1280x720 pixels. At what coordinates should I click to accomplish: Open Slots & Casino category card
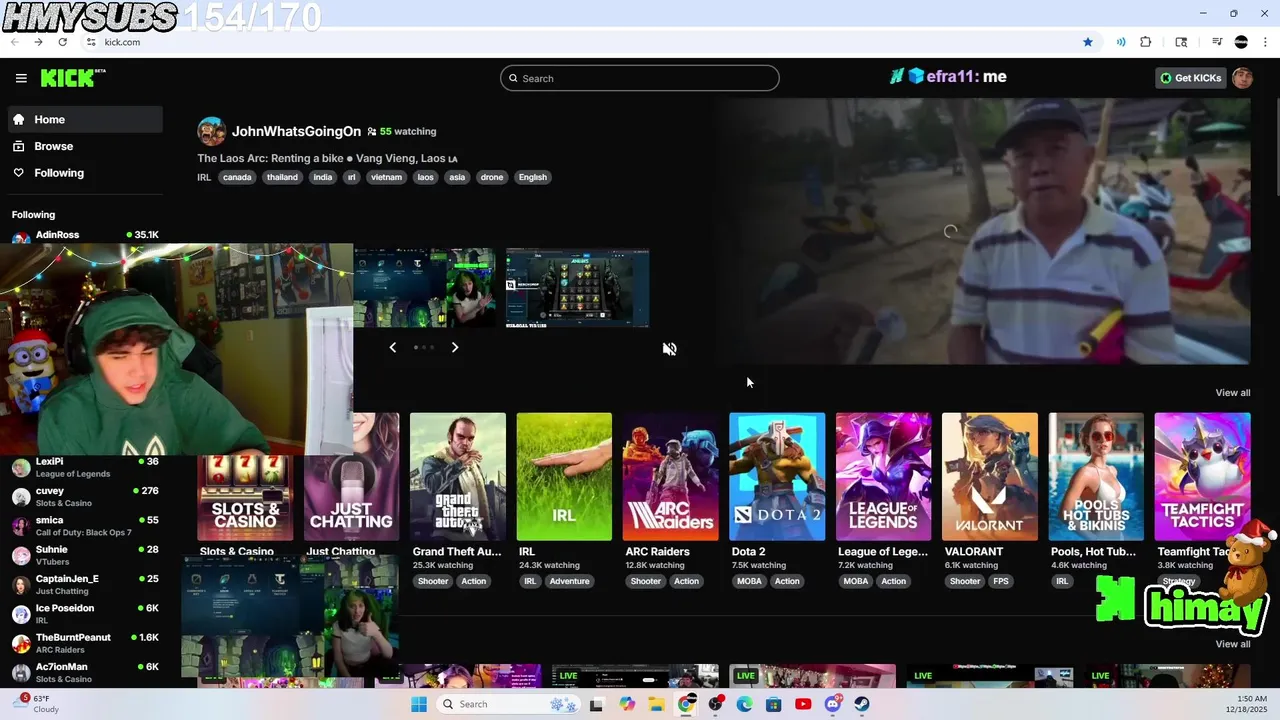(x=245, y=498)
